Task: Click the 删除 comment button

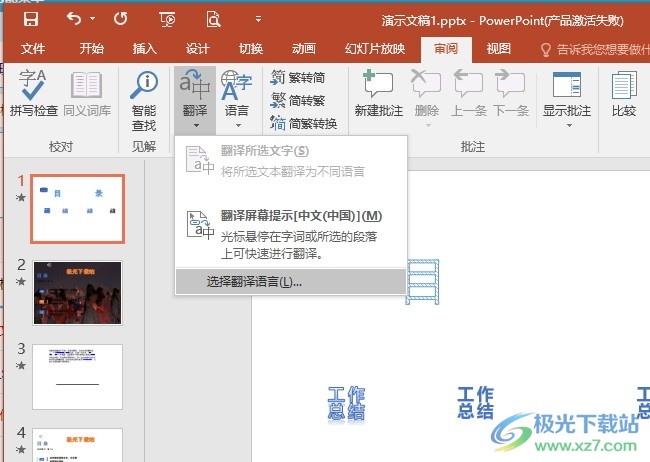Action: (x=427, y=93)
